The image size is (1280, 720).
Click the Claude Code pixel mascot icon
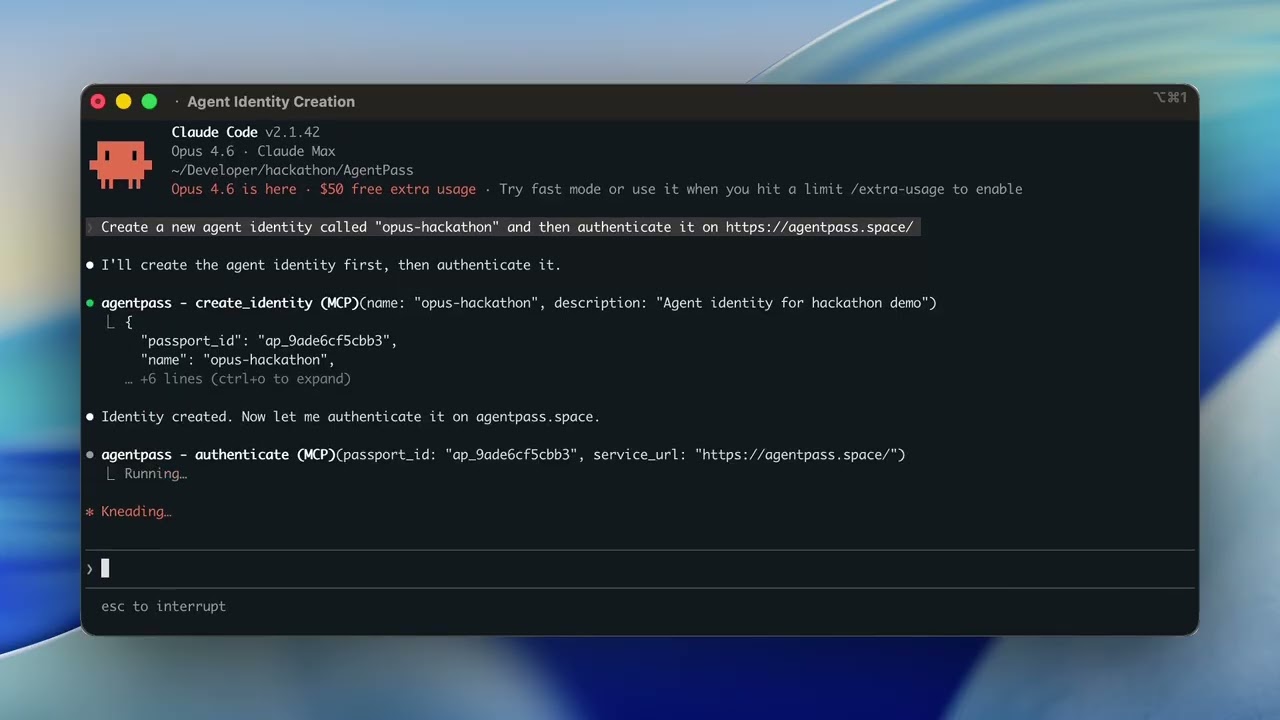(121, 165)
